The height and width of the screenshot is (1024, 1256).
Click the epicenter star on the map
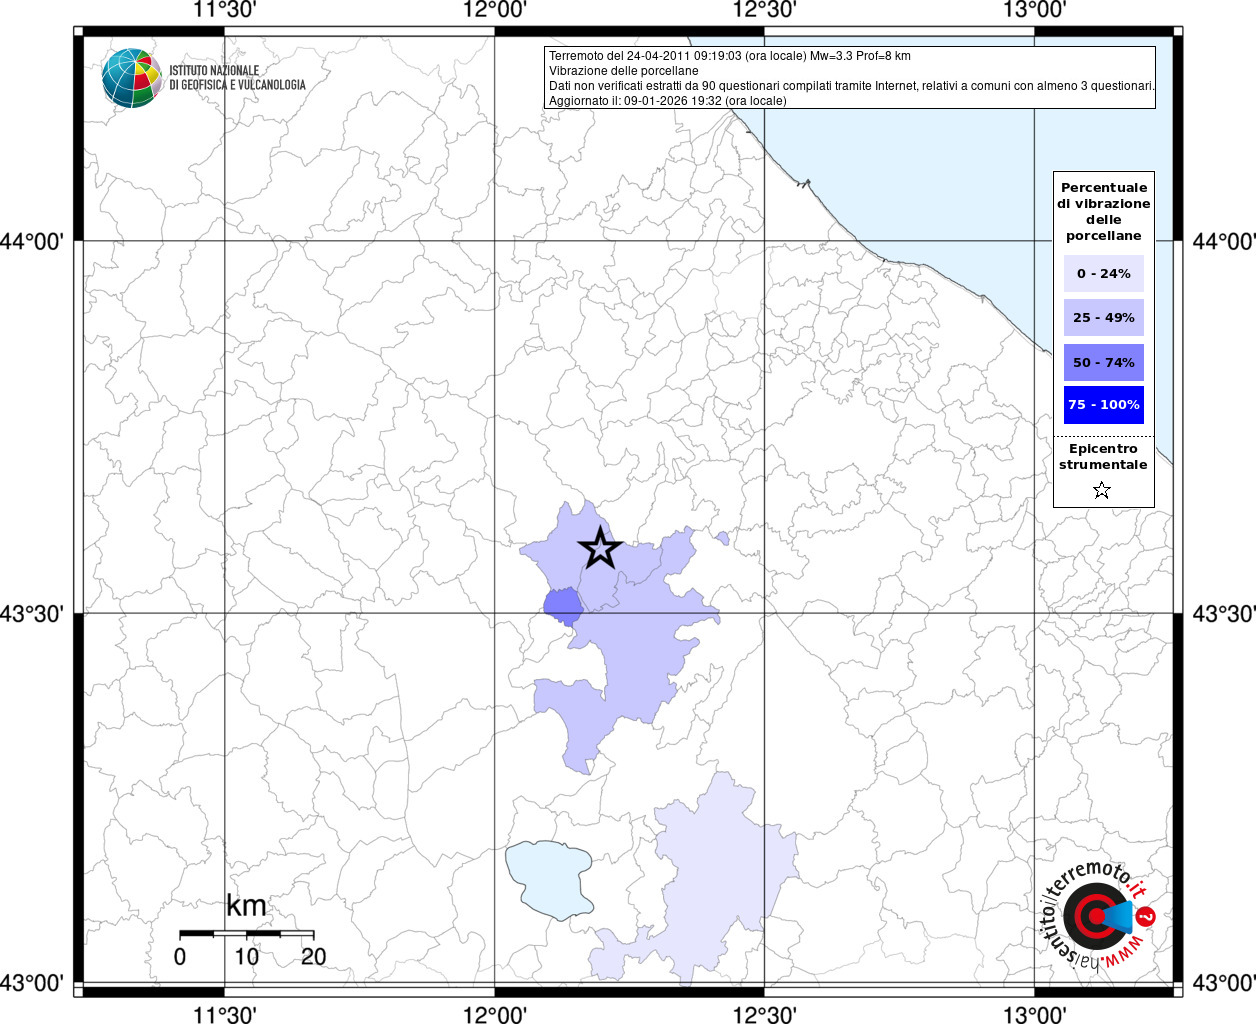[600, 548]
